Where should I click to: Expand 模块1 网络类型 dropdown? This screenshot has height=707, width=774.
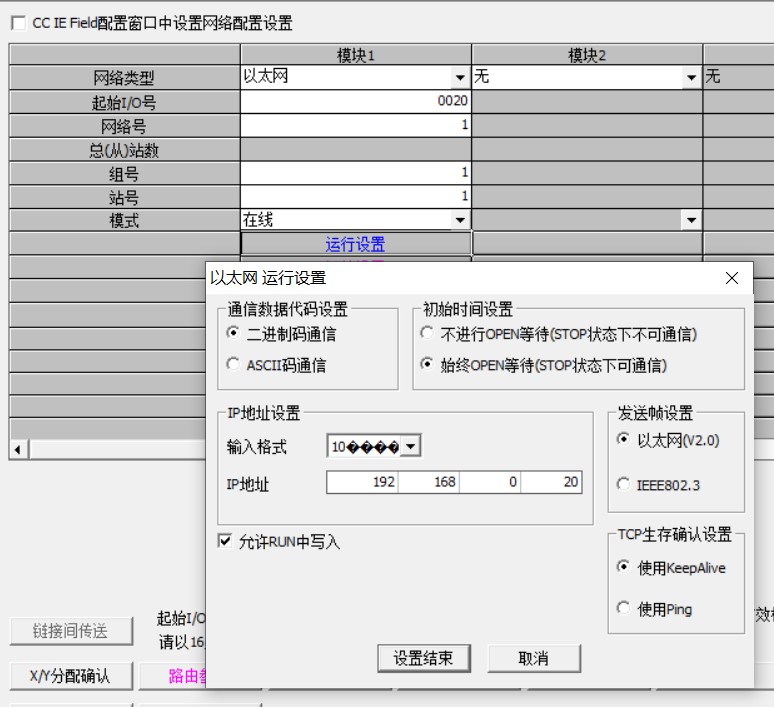tap(460, 78)
